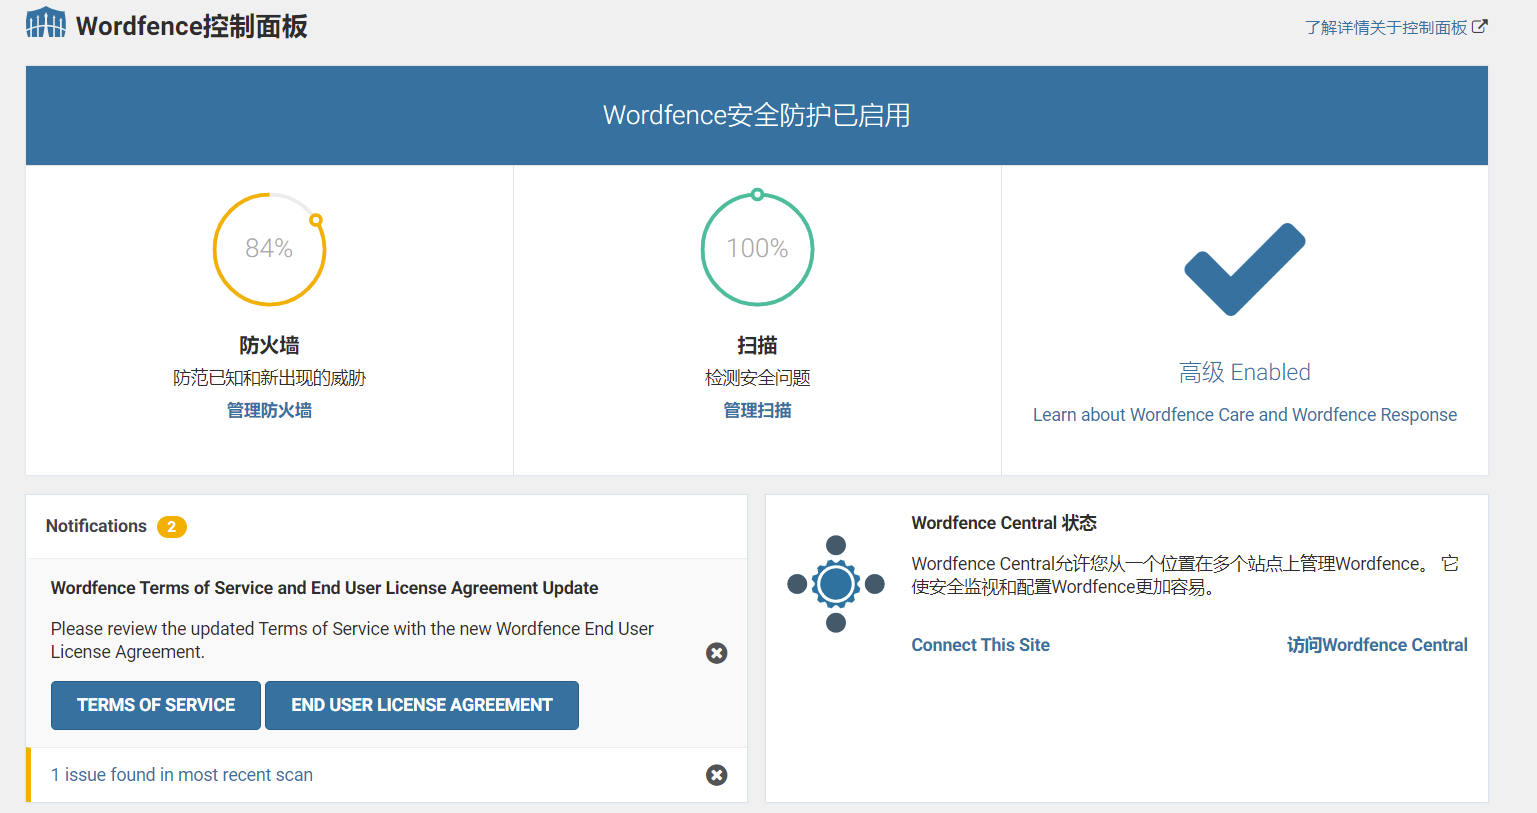Click the Wordfence Central gear hub icon

pos(836,584)
